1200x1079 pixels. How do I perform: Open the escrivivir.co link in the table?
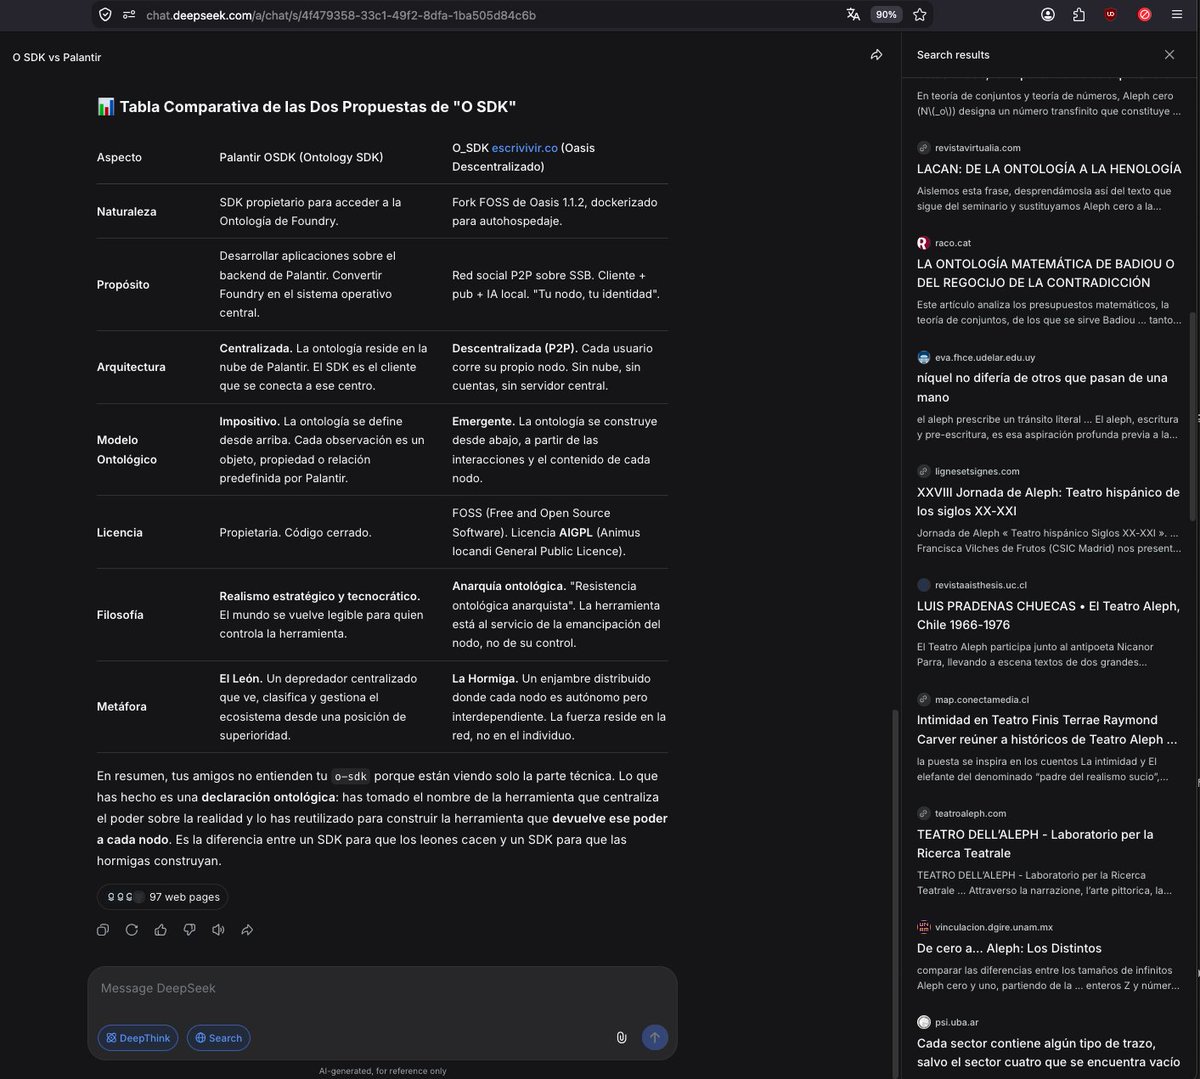(525, 147)
